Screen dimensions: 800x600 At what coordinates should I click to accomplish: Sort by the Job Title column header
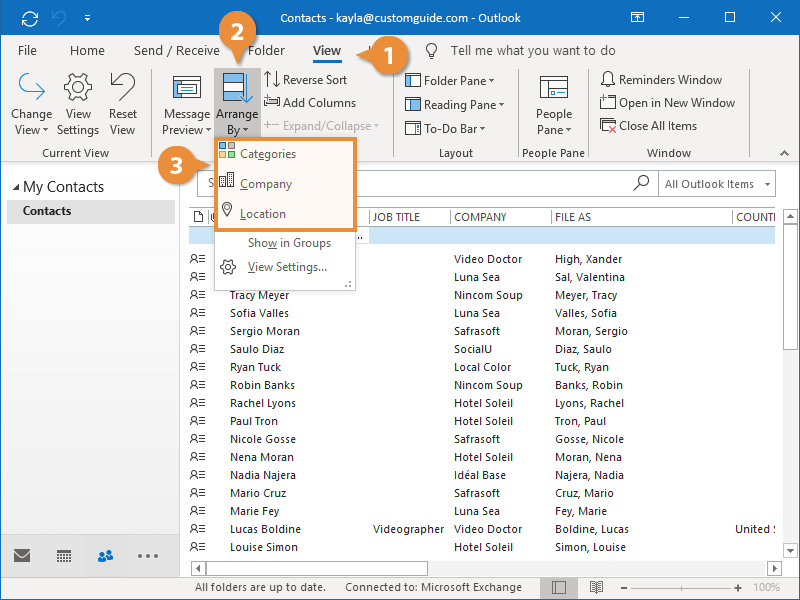(x=410, y=217)
